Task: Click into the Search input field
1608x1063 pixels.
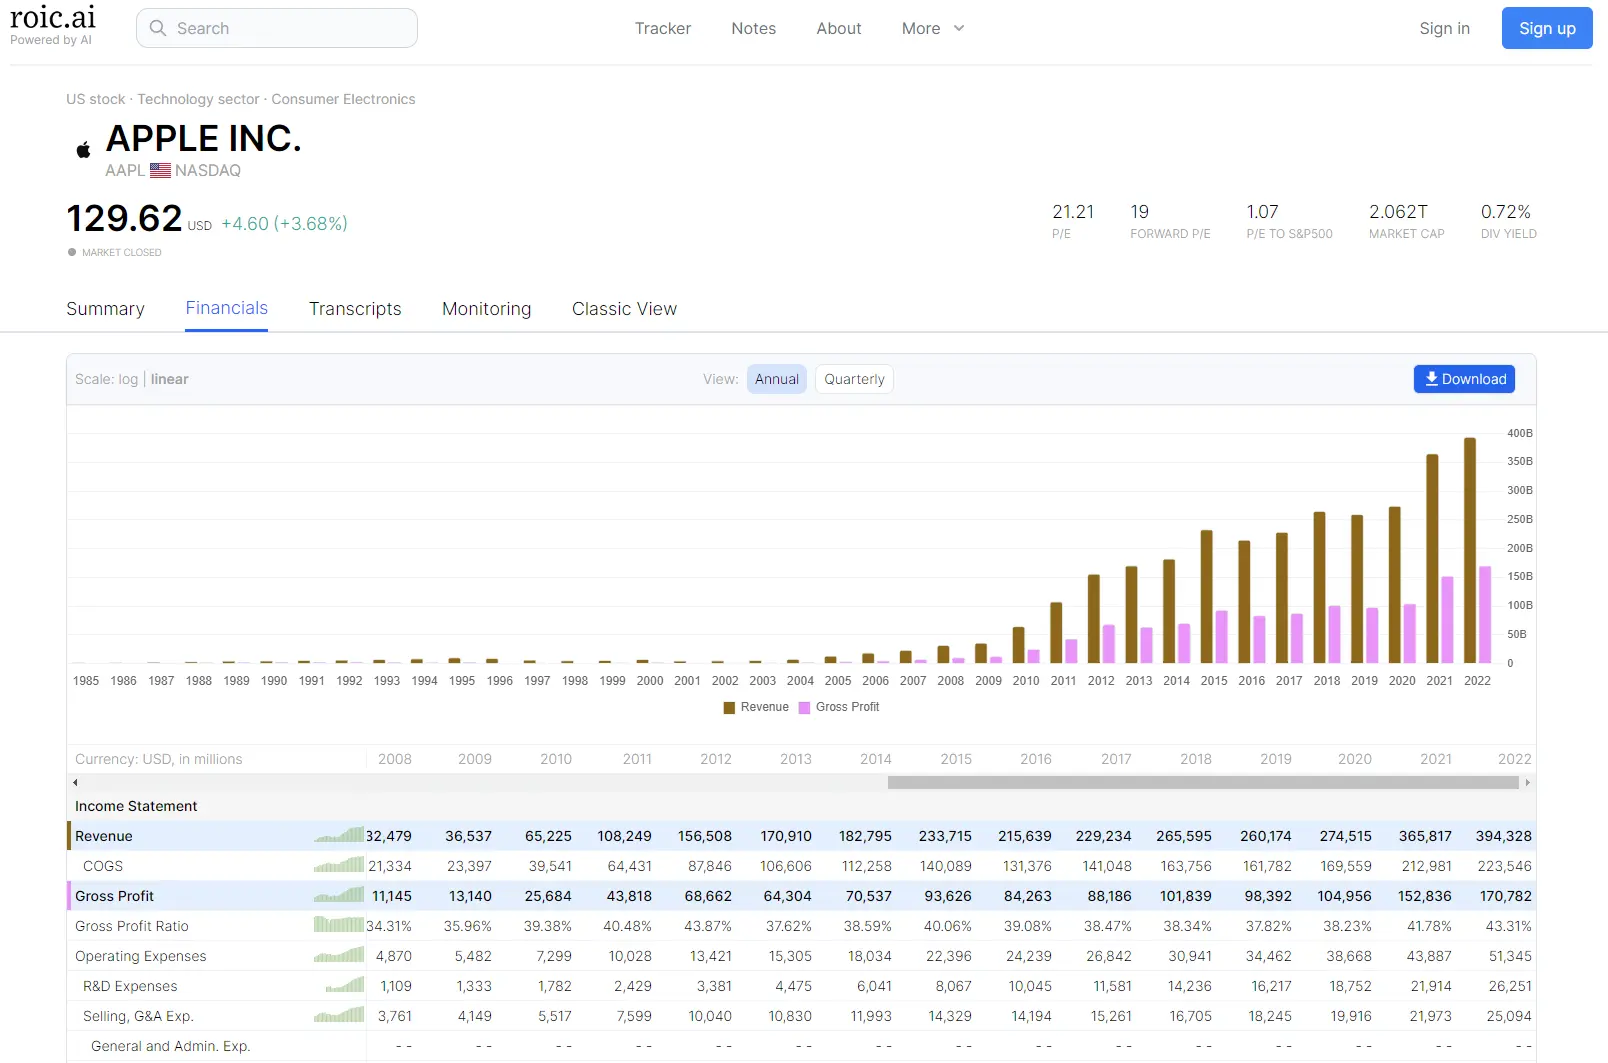Action: pos(290,28)
